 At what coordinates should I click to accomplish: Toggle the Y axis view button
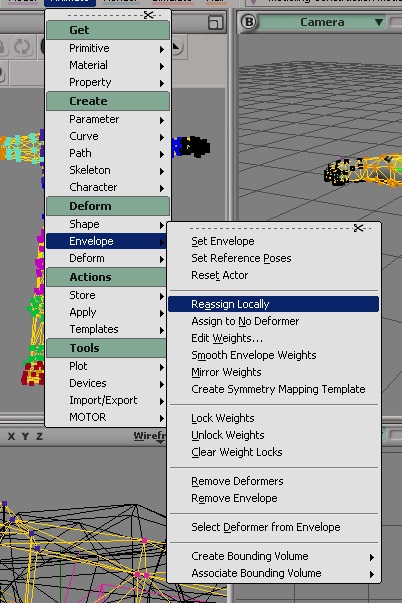(25, 436)
